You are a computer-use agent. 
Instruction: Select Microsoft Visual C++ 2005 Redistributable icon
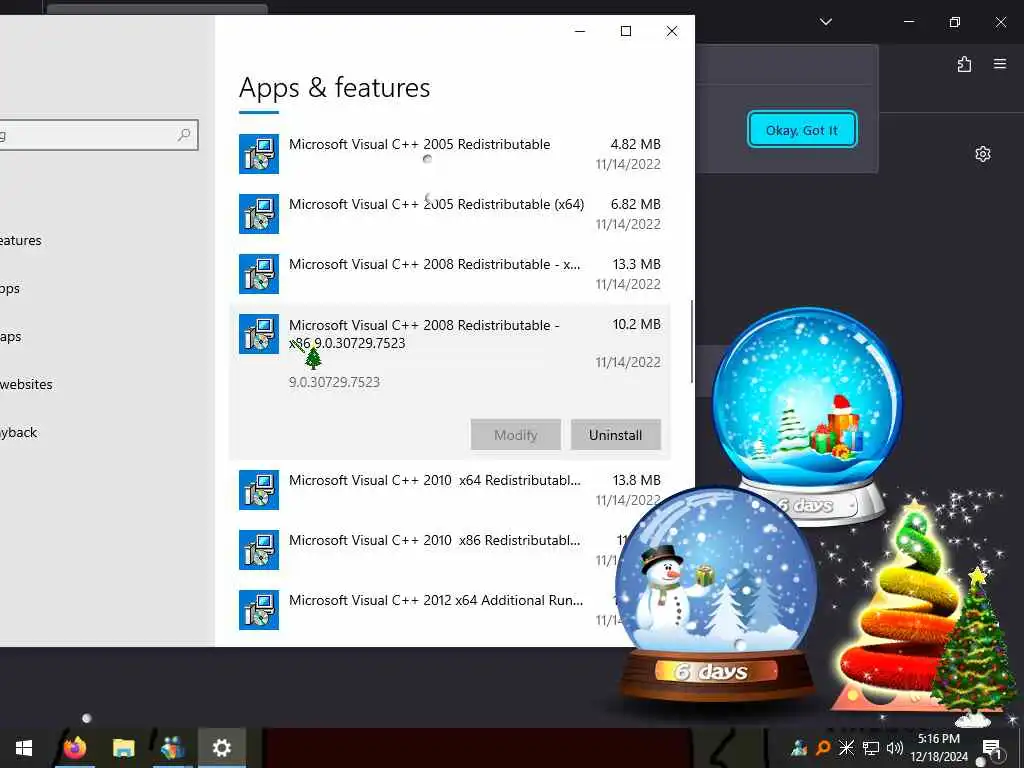[x=259, y=154]
